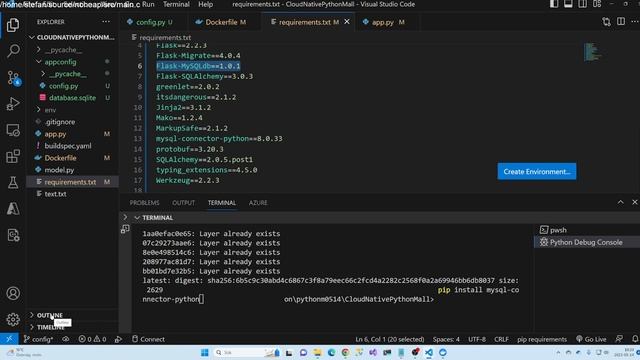Open notifications bell in status bar
The width and height of the screenshot is (640, 360).
pyautogui.click(x=635, y=339)
